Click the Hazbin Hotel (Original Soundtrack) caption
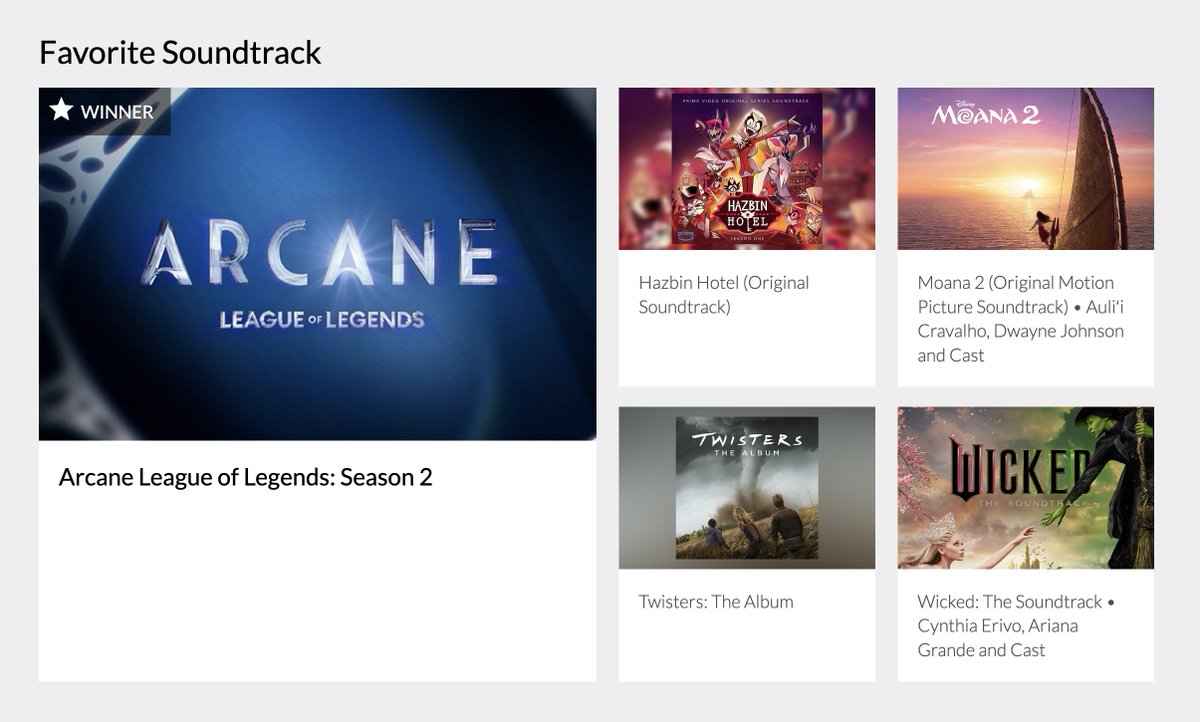This screenshot has width=1200, height=722. 724,295
